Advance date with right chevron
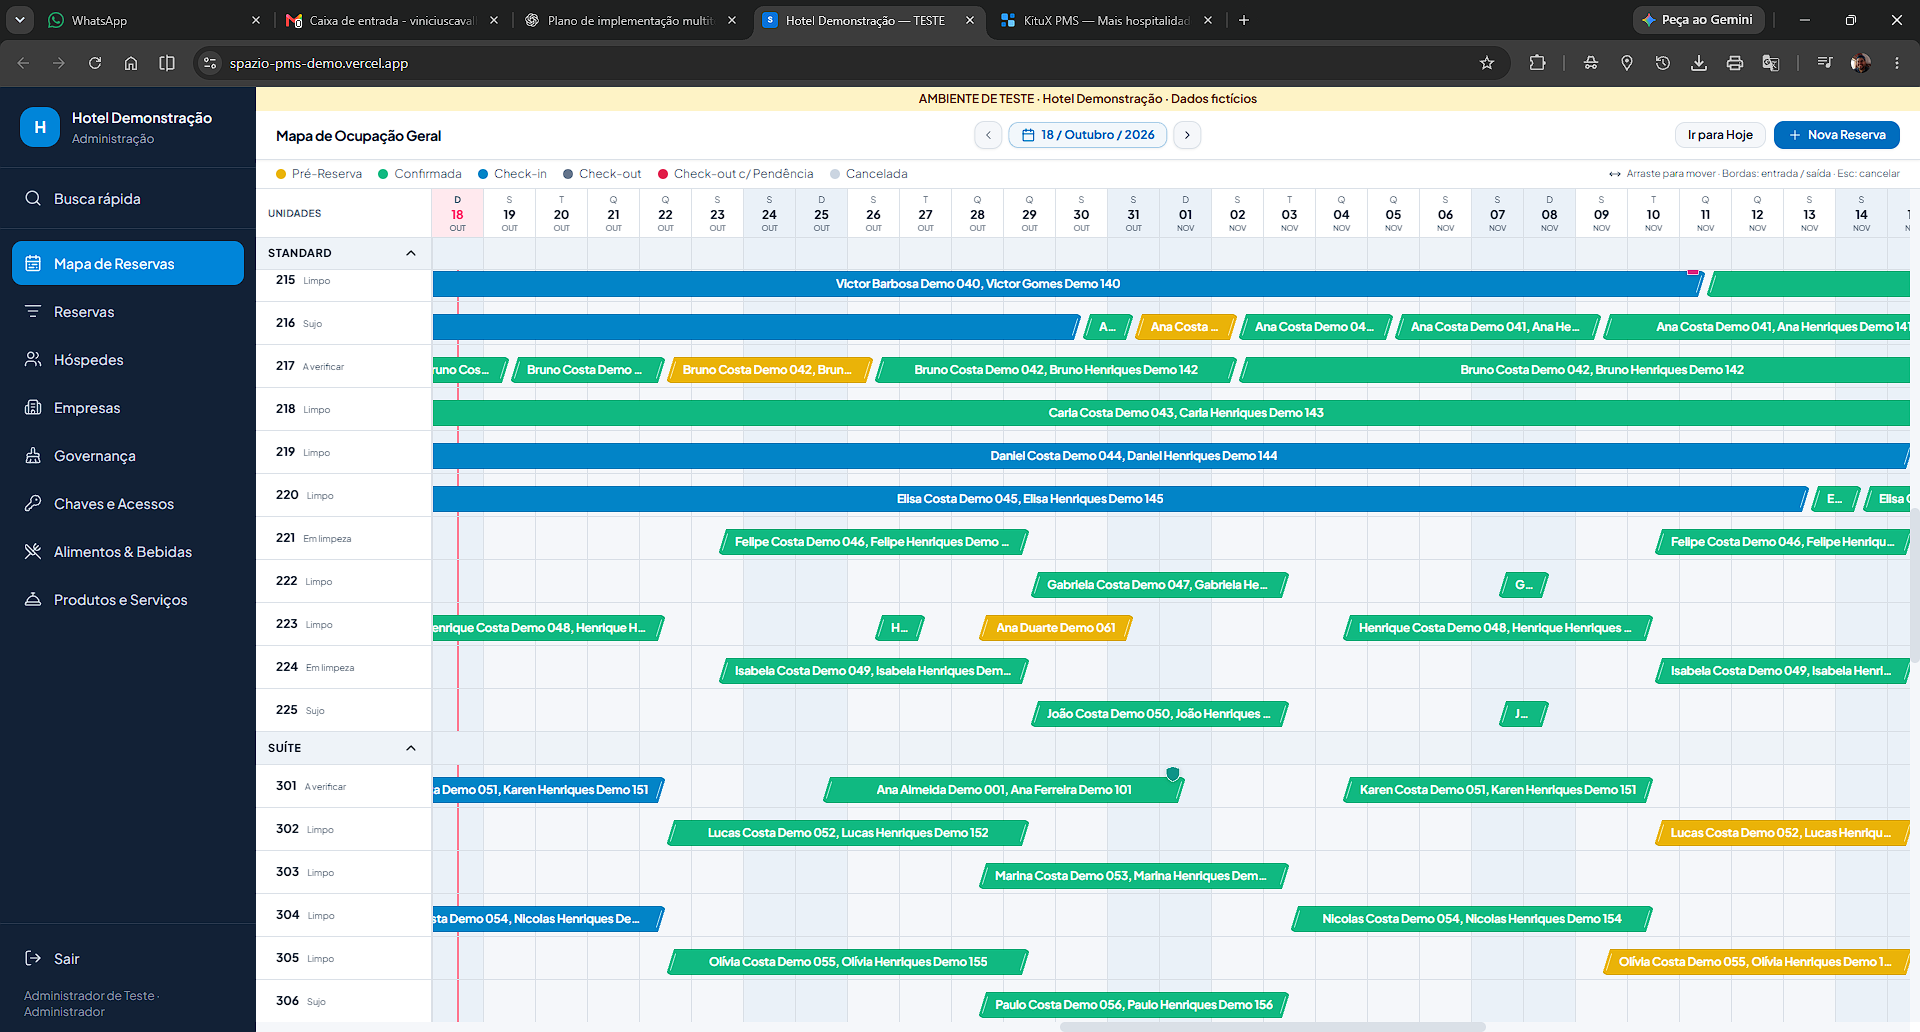The image size is (1920, 1032). pos(1187,135)
